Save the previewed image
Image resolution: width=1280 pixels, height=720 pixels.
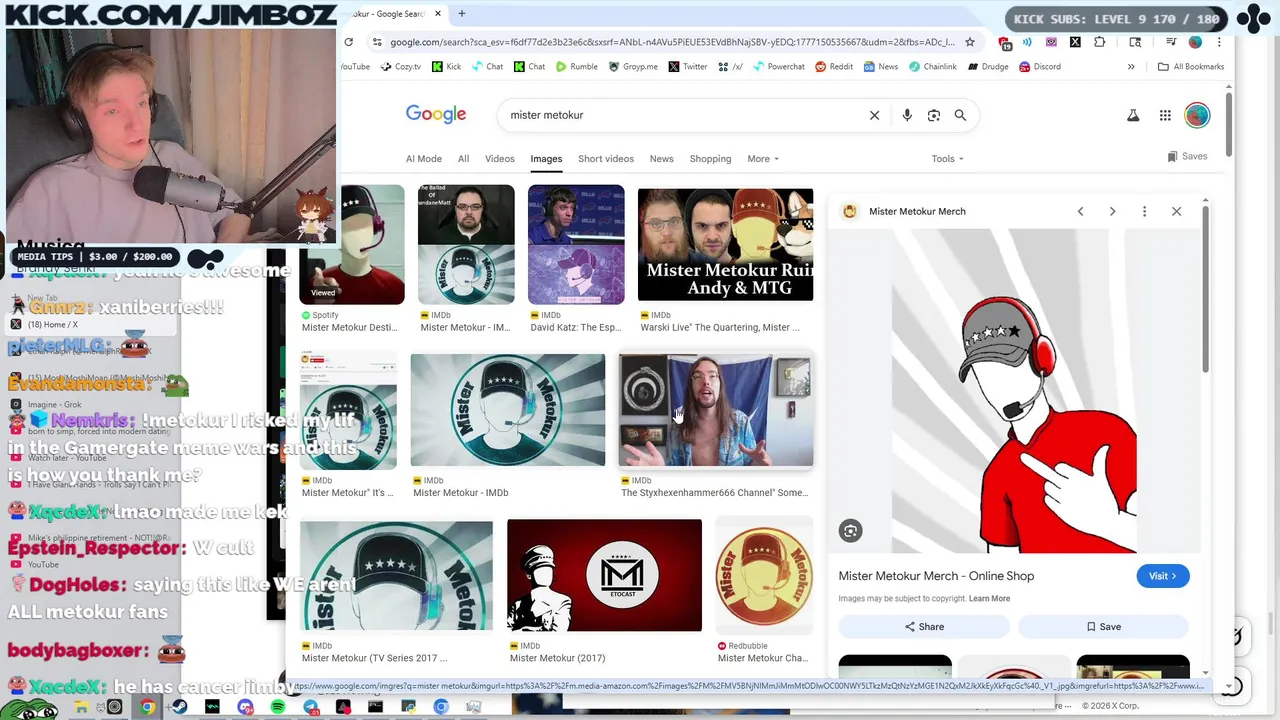pyautogui.click(x=1103, y=627)
